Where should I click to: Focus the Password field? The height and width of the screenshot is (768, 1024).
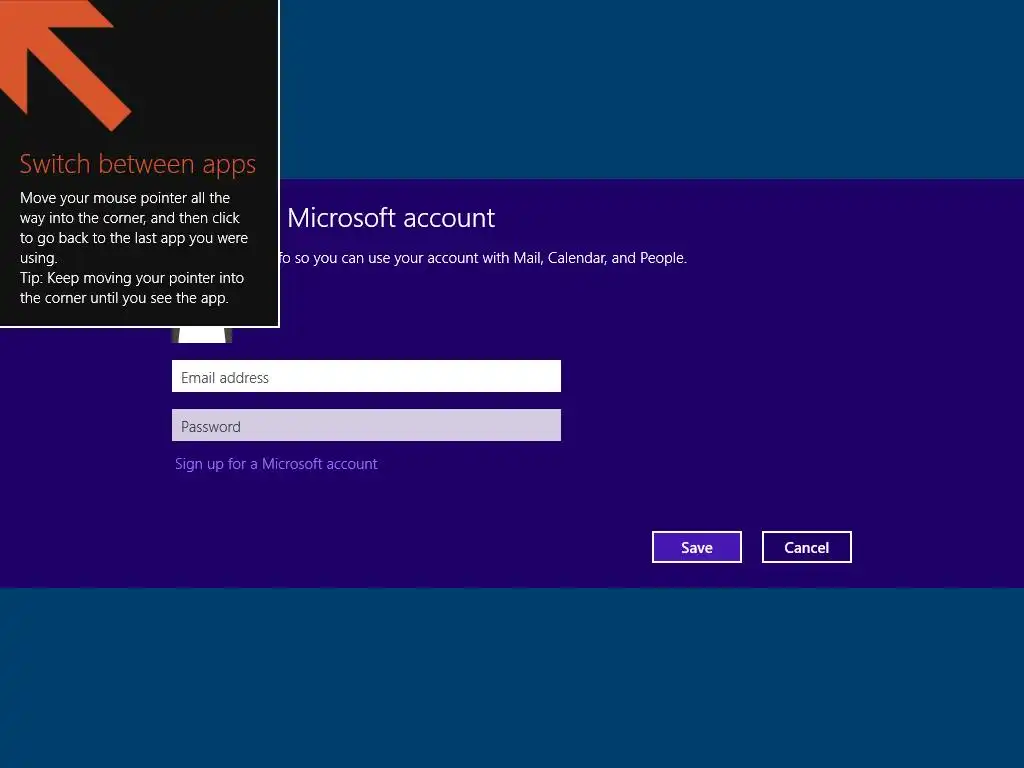tap(366, 425)
